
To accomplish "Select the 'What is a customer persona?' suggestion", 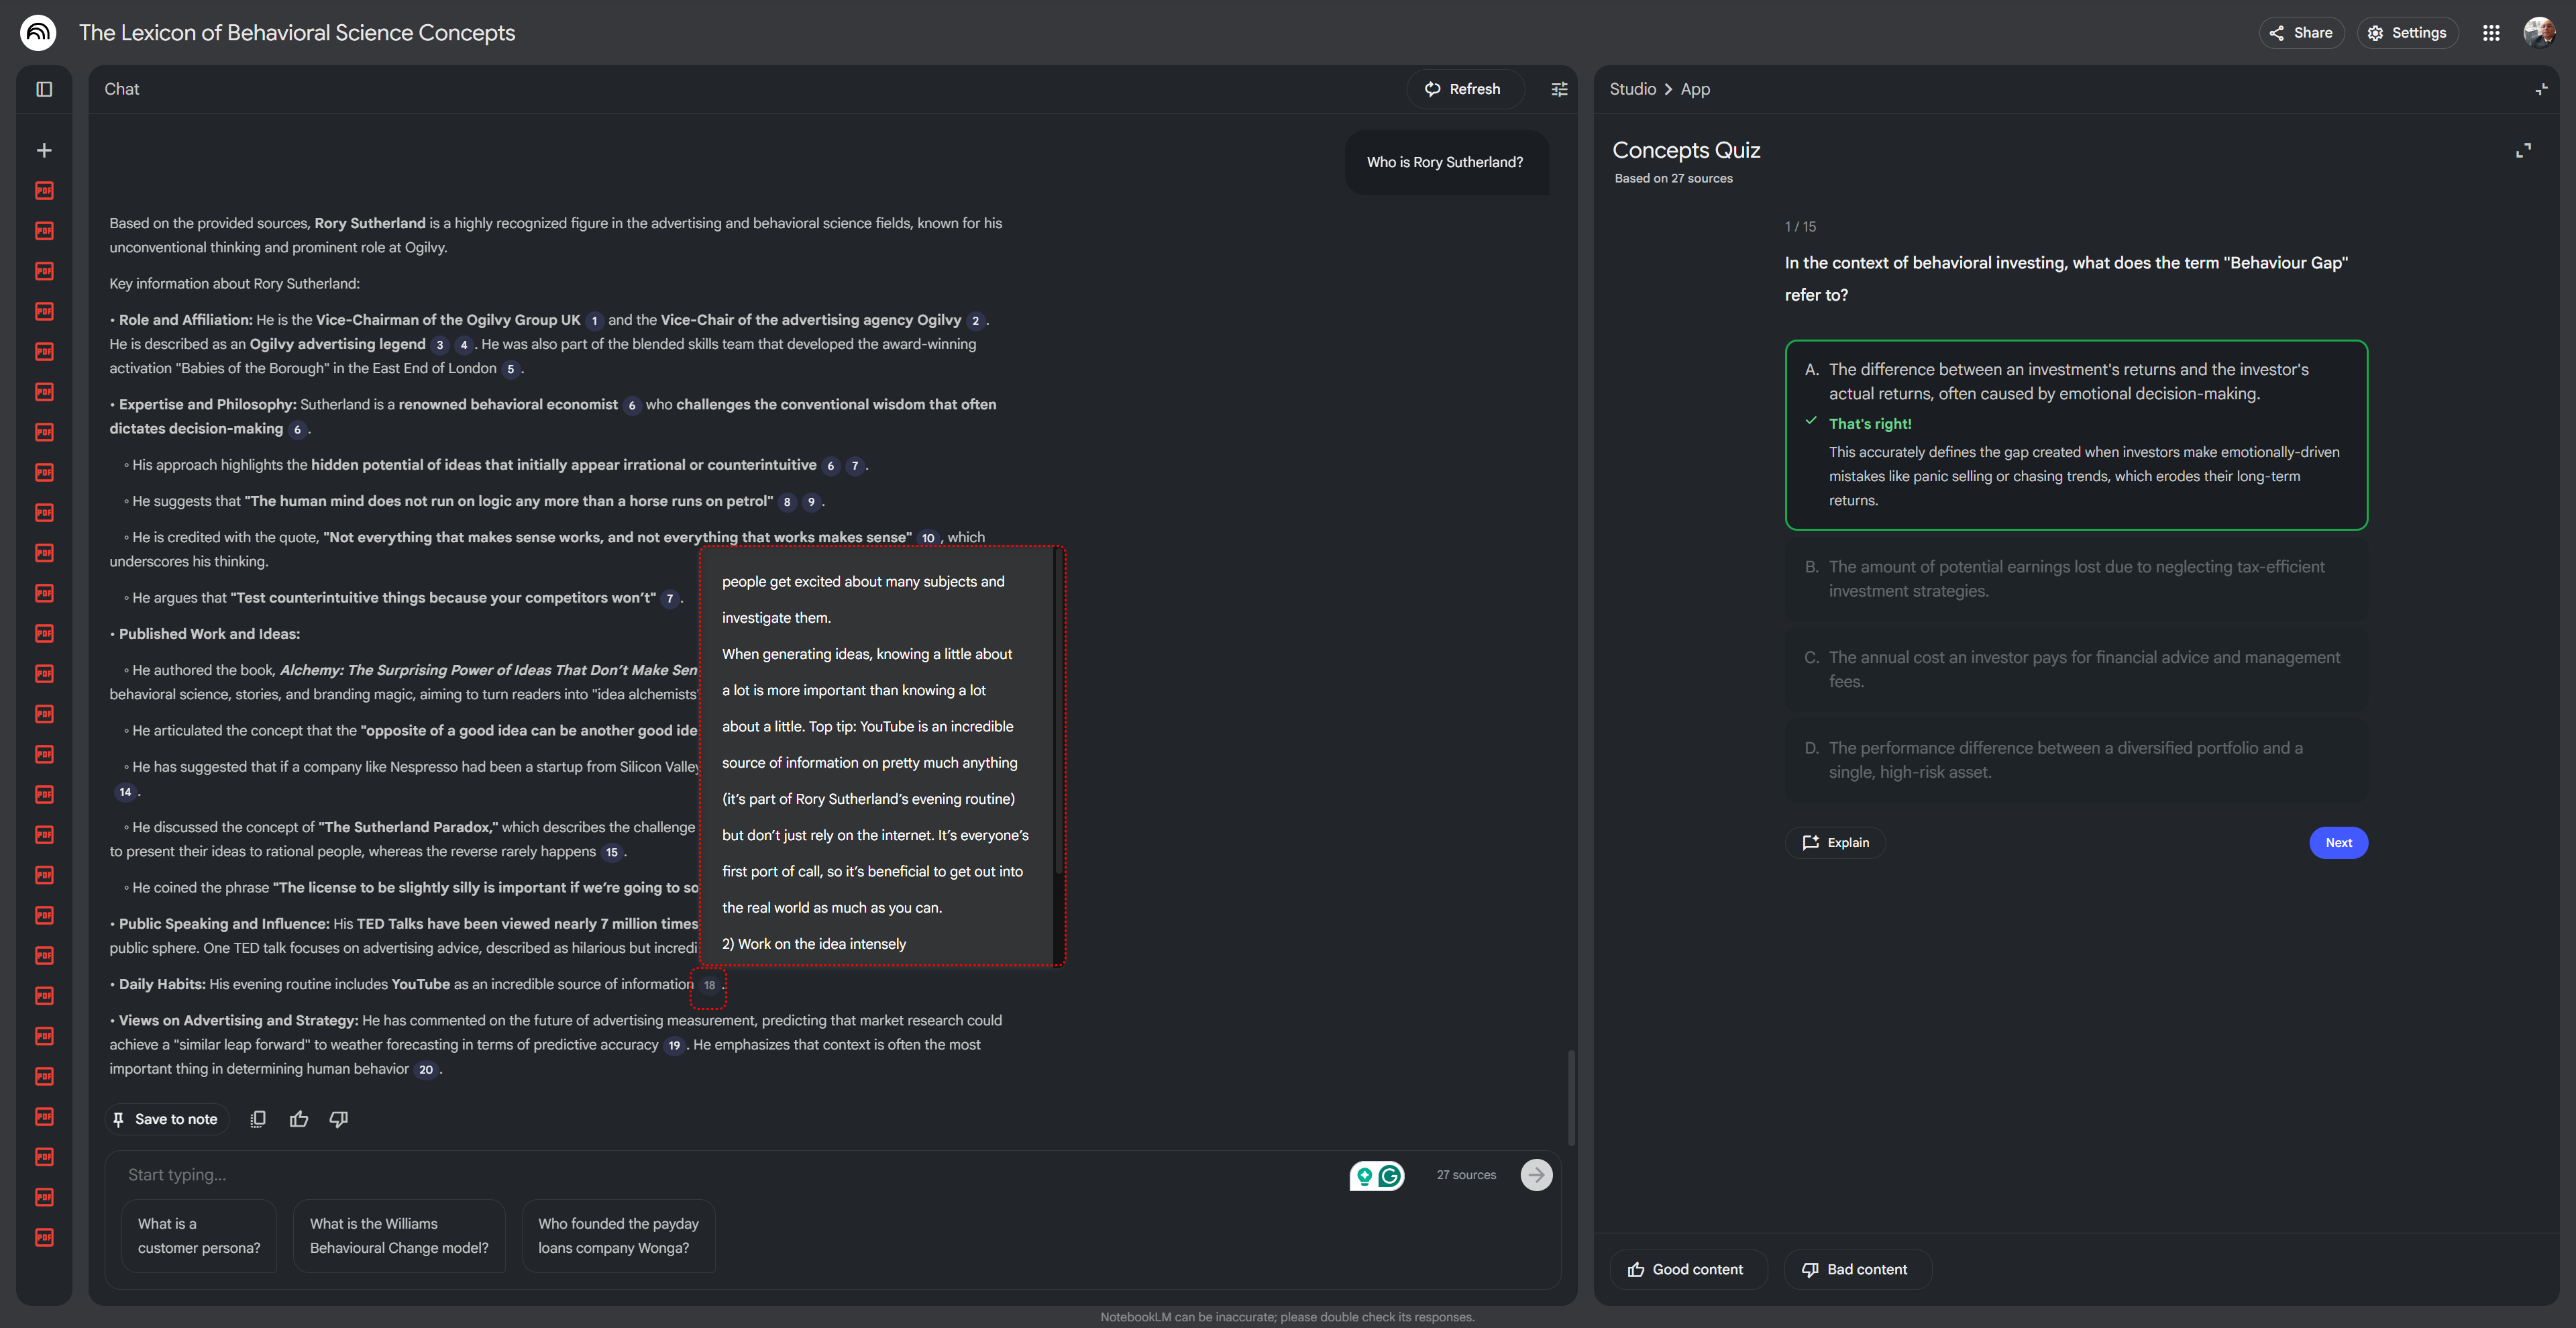I will (x=199, y=1236).
